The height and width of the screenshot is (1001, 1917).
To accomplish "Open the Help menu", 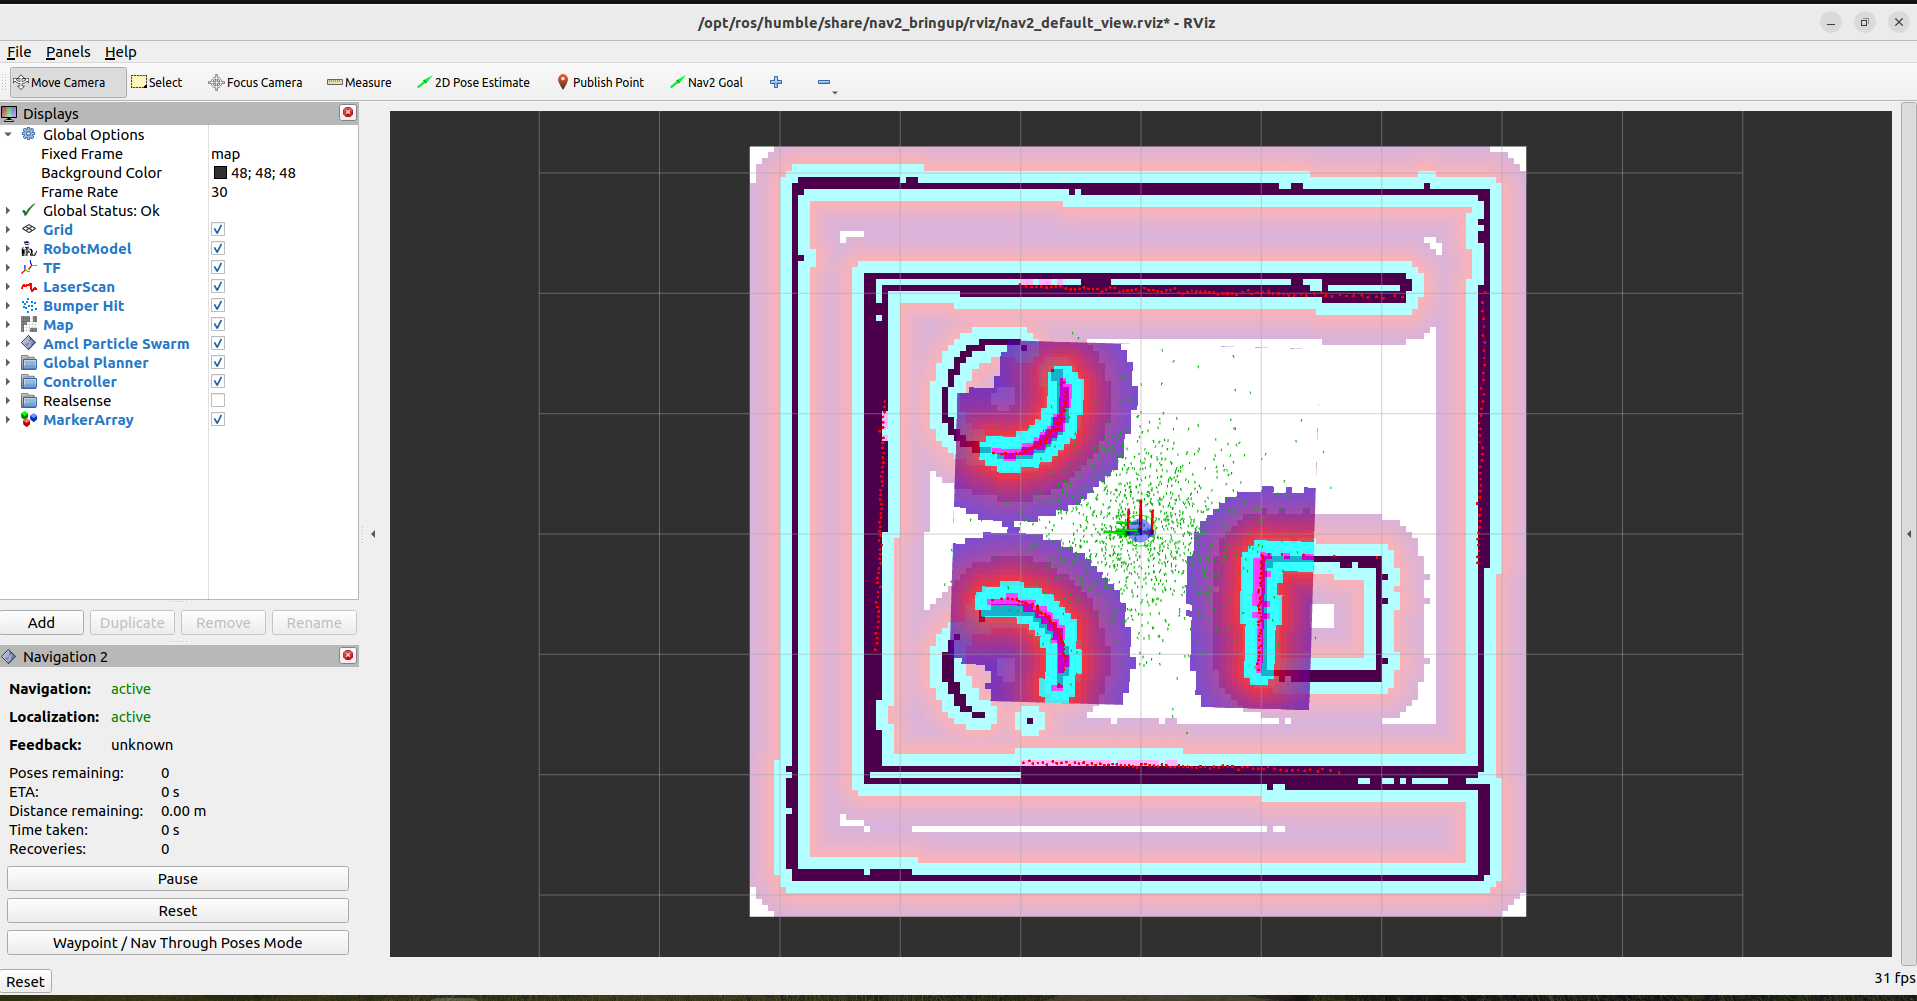I will click(121, 52).
